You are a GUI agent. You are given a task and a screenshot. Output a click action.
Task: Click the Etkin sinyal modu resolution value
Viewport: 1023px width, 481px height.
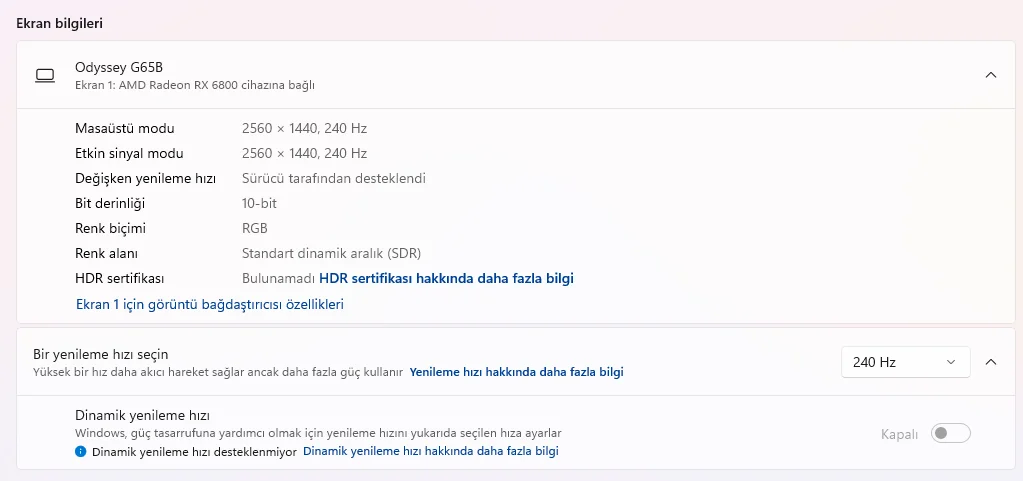[304, 153]
